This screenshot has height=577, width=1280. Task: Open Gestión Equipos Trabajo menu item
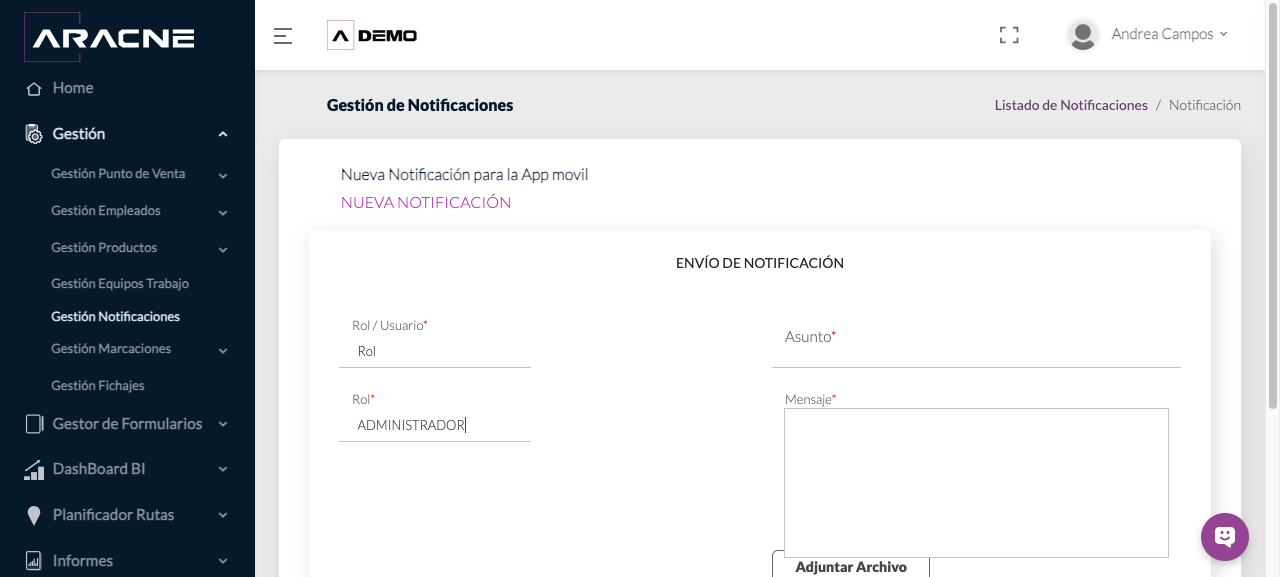(x=120, y=284)
